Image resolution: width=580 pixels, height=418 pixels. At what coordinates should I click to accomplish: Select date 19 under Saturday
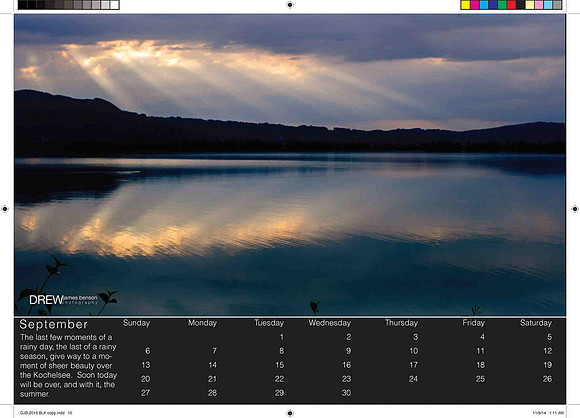click(547, 365)
